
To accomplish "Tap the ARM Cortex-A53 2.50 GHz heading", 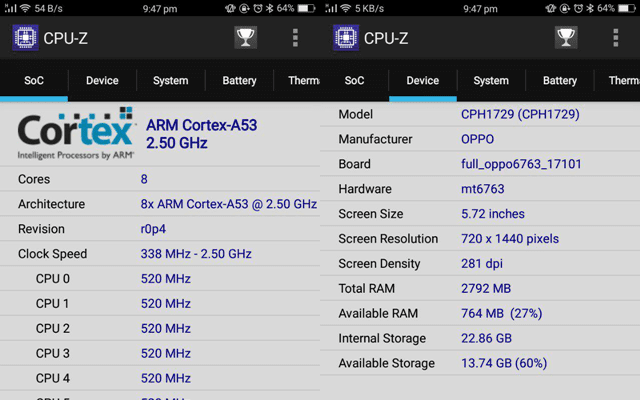I will (202, 134).
